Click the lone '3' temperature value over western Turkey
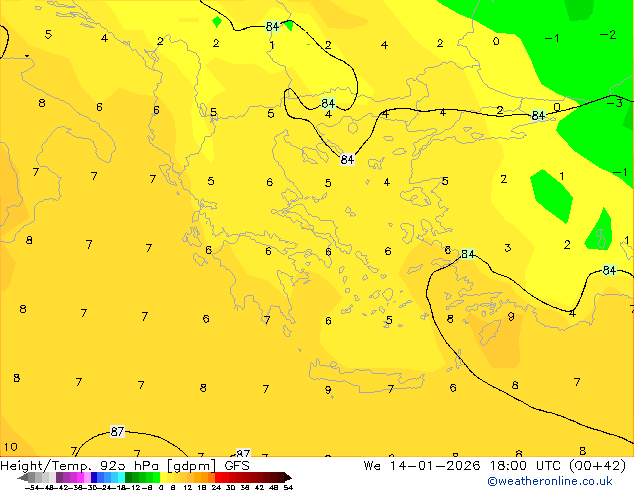This screenshot has height=490, width=634. click(507, 247)
